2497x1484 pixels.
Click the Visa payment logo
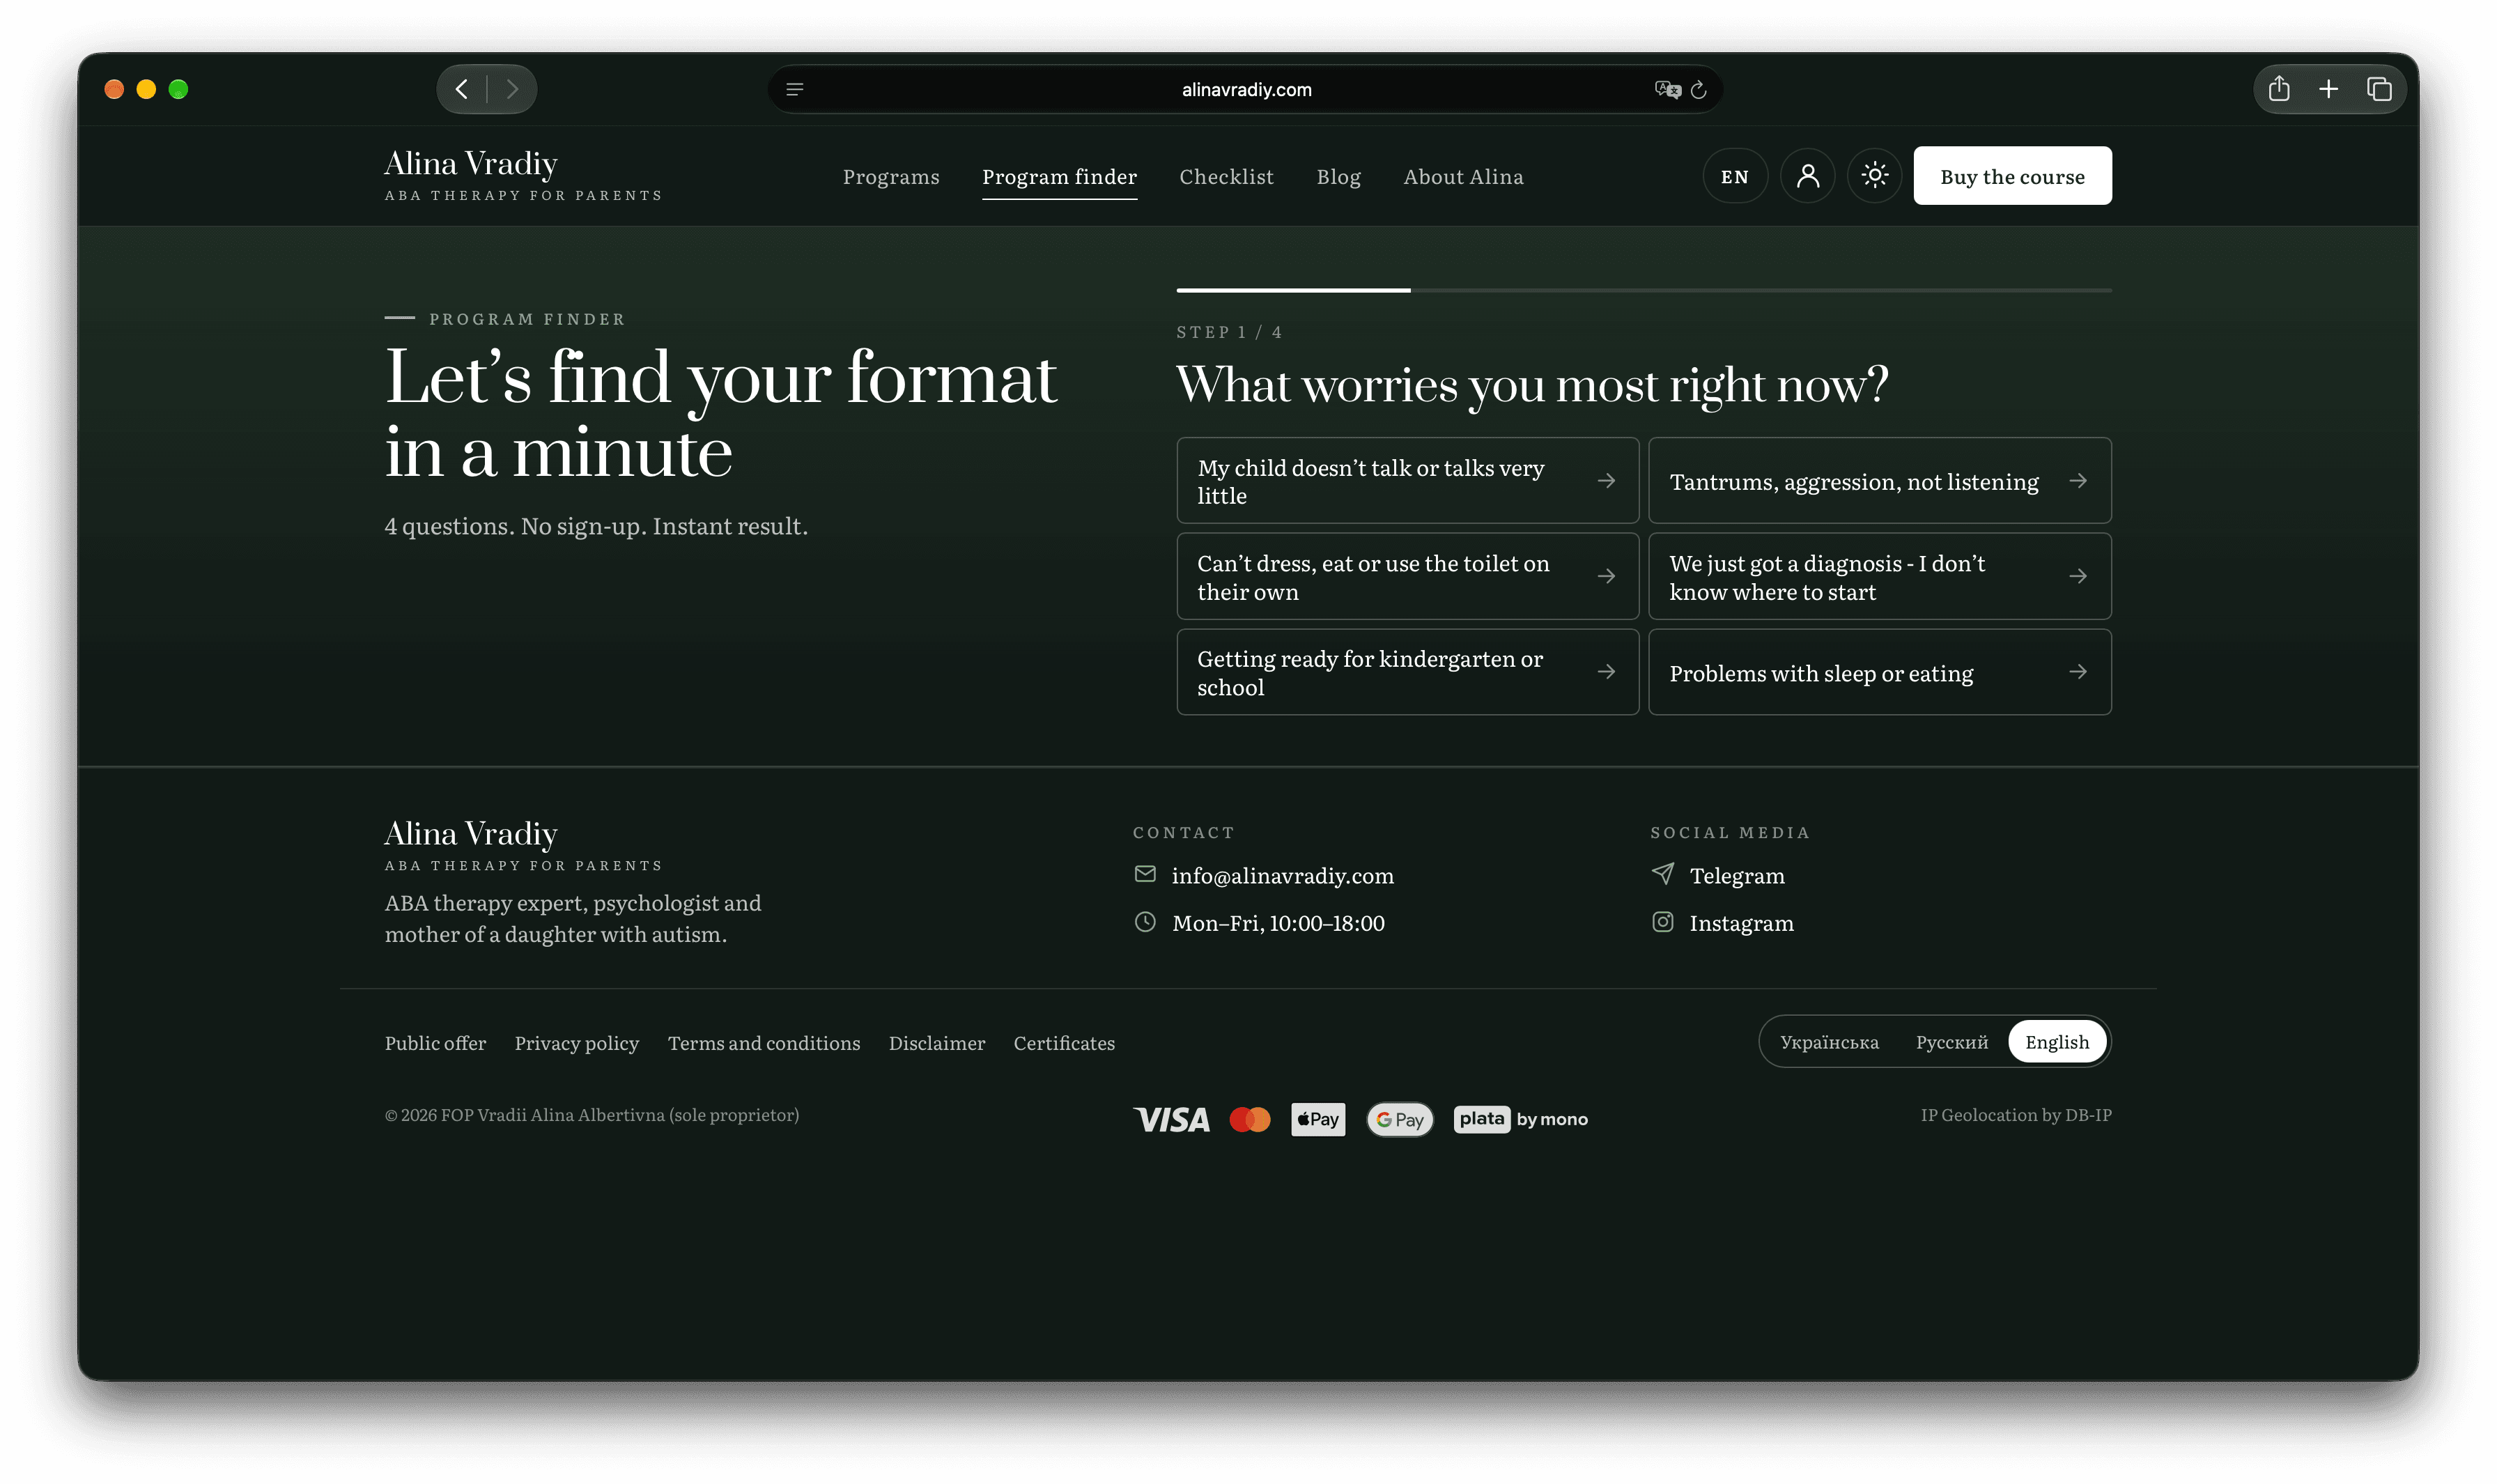coord(1171,1119)
